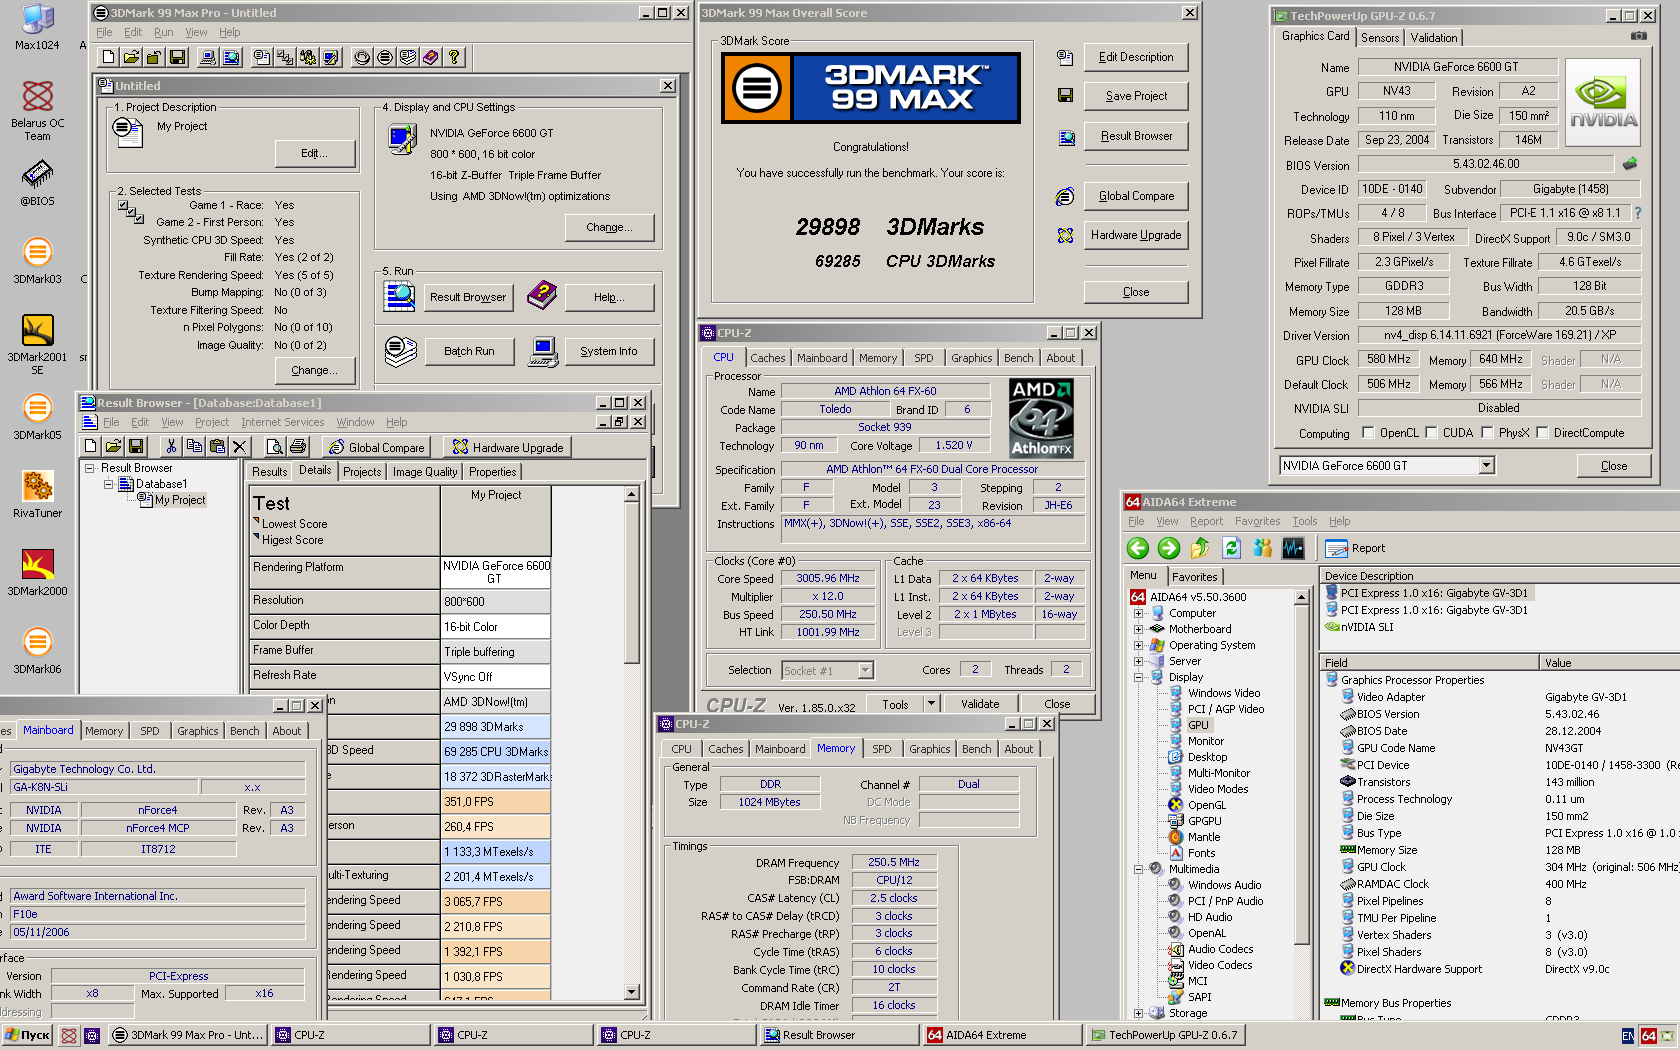Click the New project icon in 3DMark toolbar
Screen dimensions: 1680x1050
[x=109, y=57]
